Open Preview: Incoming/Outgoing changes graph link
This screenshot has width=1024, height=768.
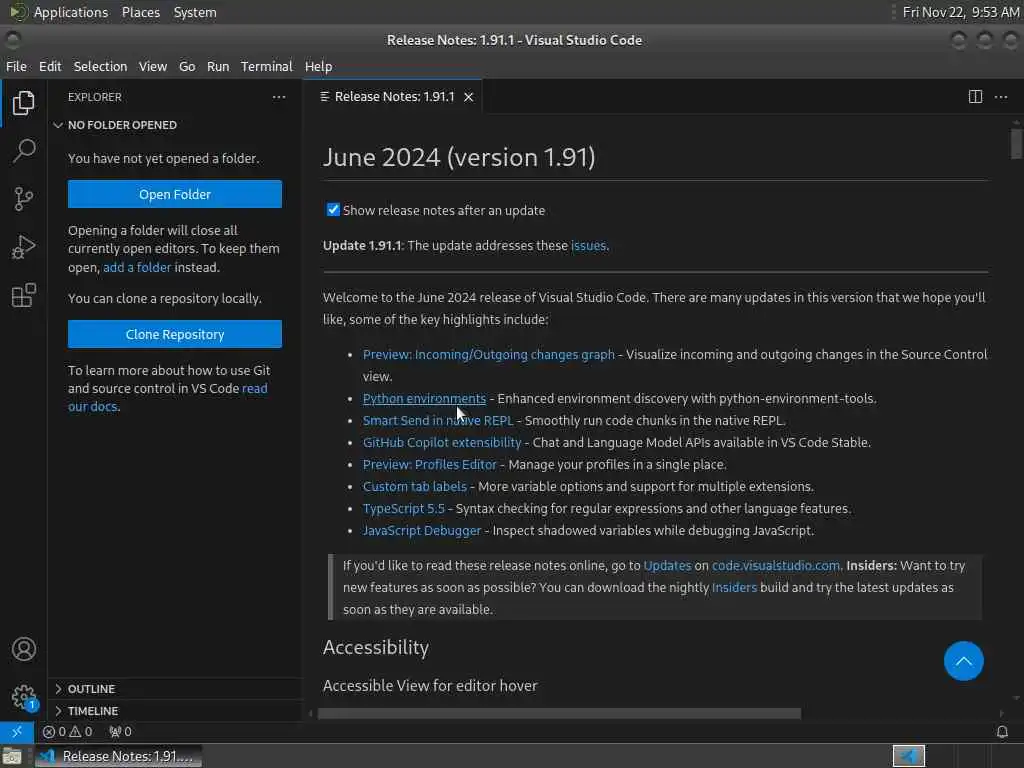click(488, 355)
